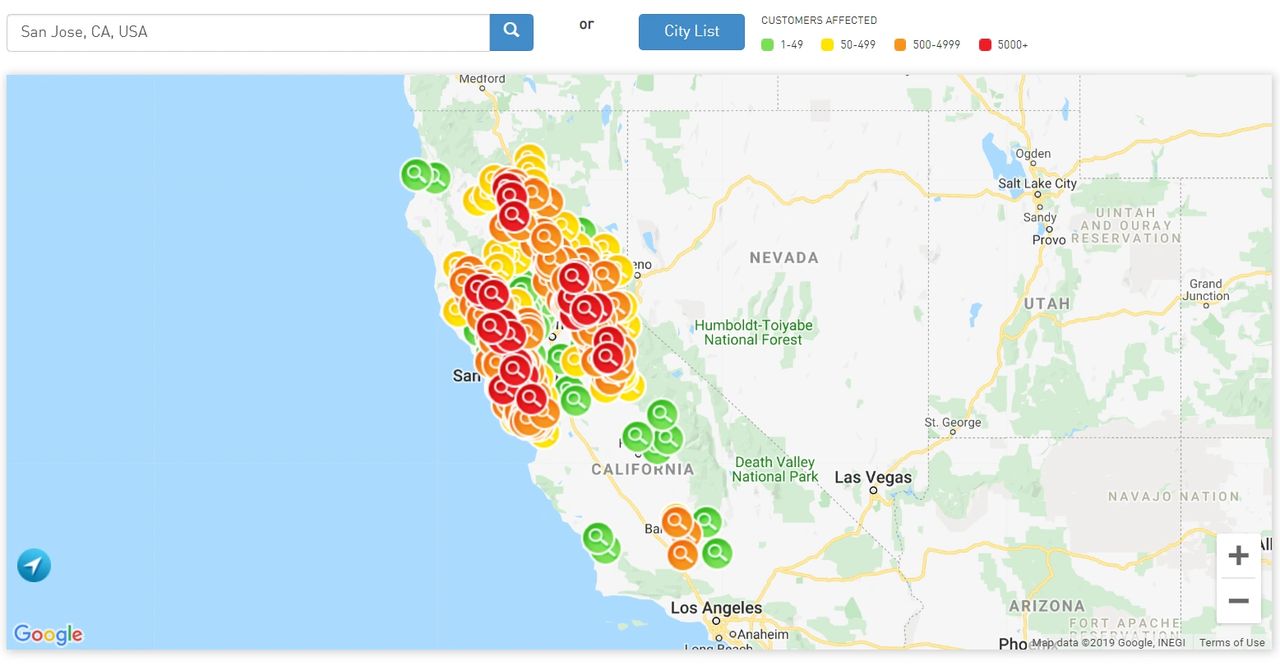The height and width of the screenshot is (666, 1280).
Task: Open the Terms of Use link
Action: click(x=1231, y=643)
